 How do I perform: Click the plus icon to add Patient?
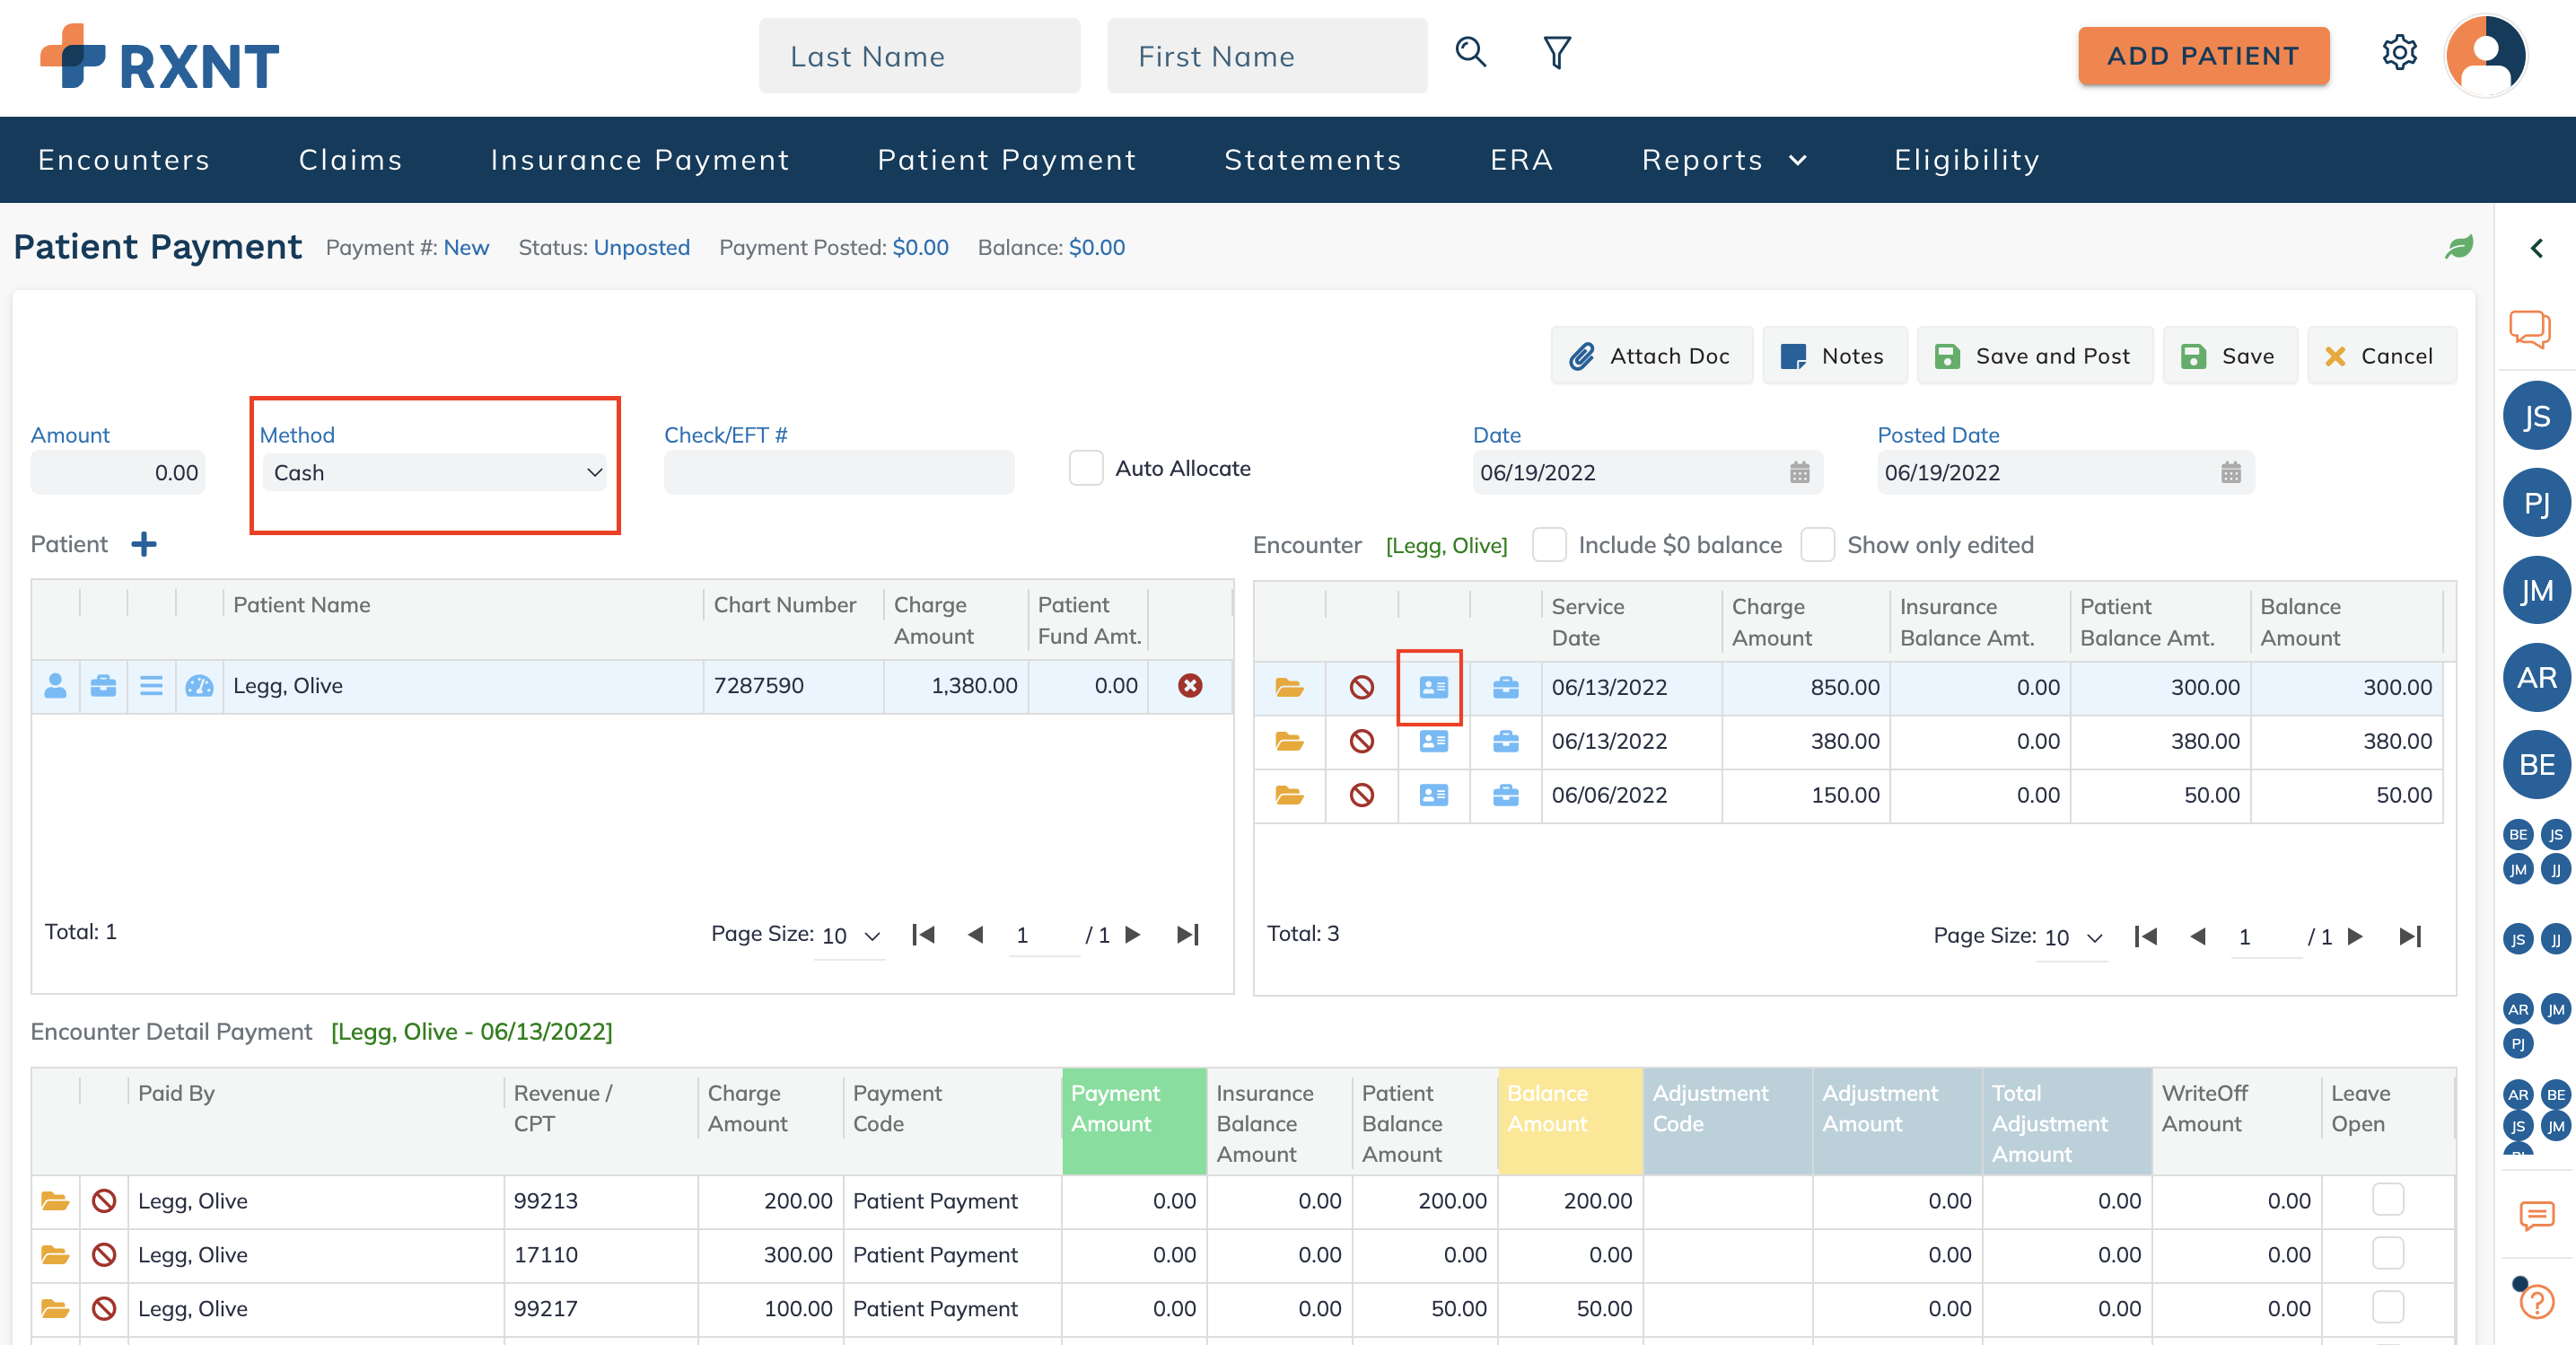click(x=144, y=544)
